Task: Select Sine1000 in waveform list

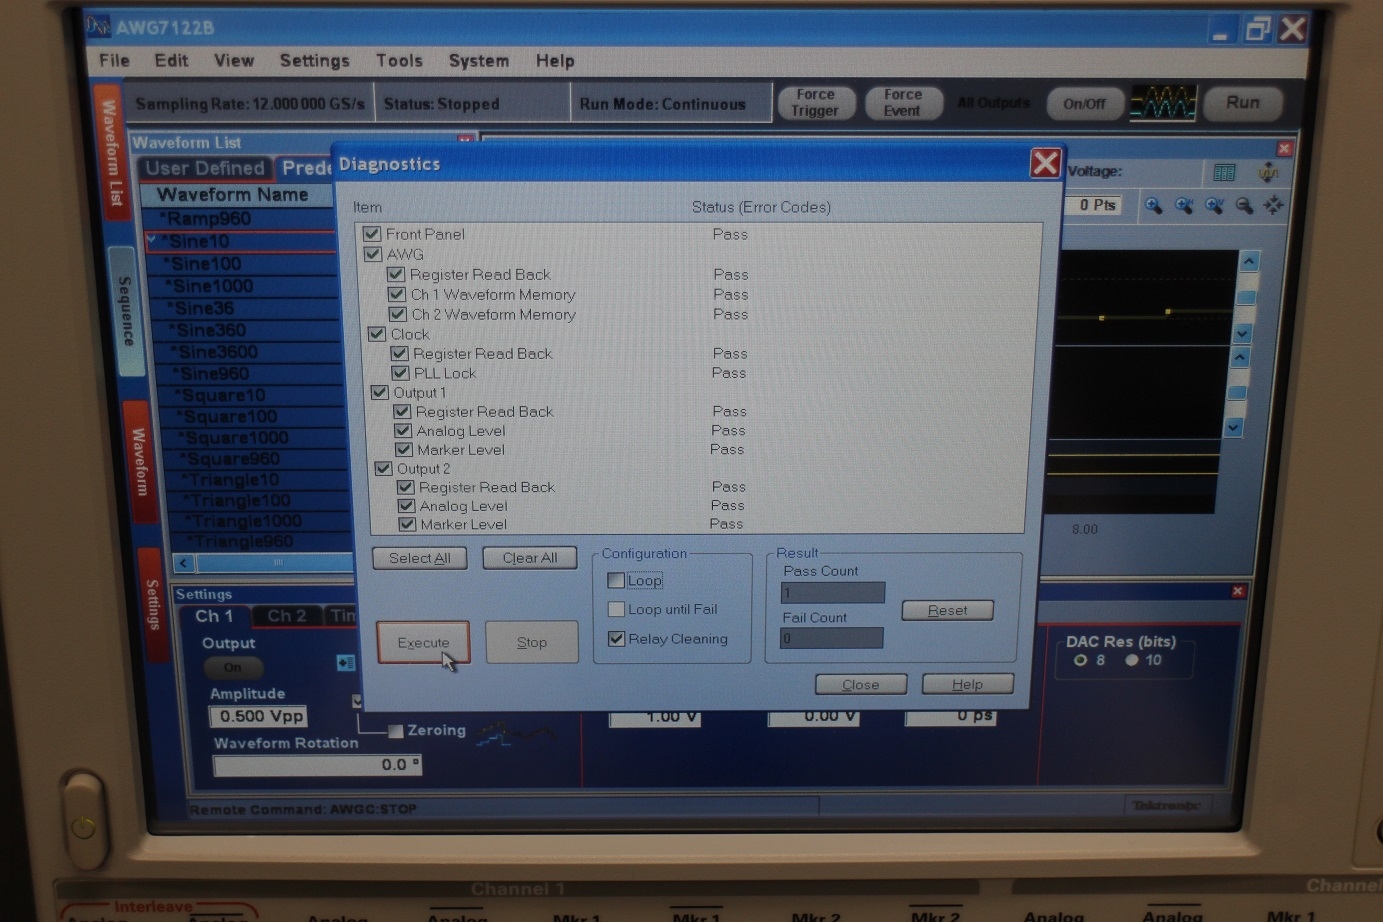Action: pos(250,286)
